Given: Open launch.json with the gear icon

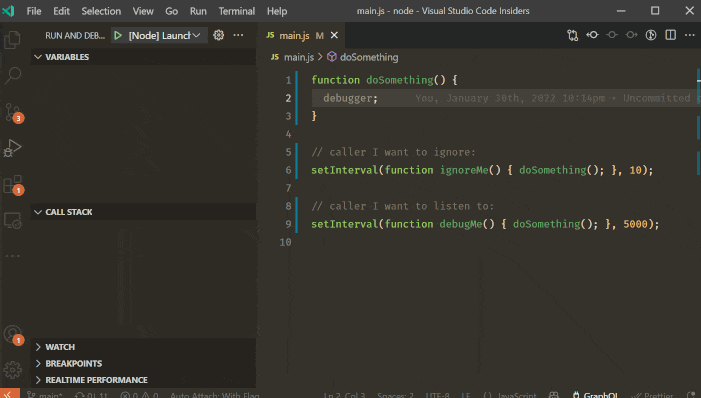Looking at the screenshot, I should (x=219, y=35).
